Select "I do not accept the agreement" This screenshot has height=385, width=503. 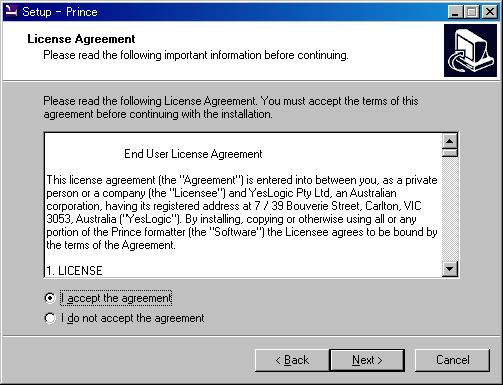point(50,318)
